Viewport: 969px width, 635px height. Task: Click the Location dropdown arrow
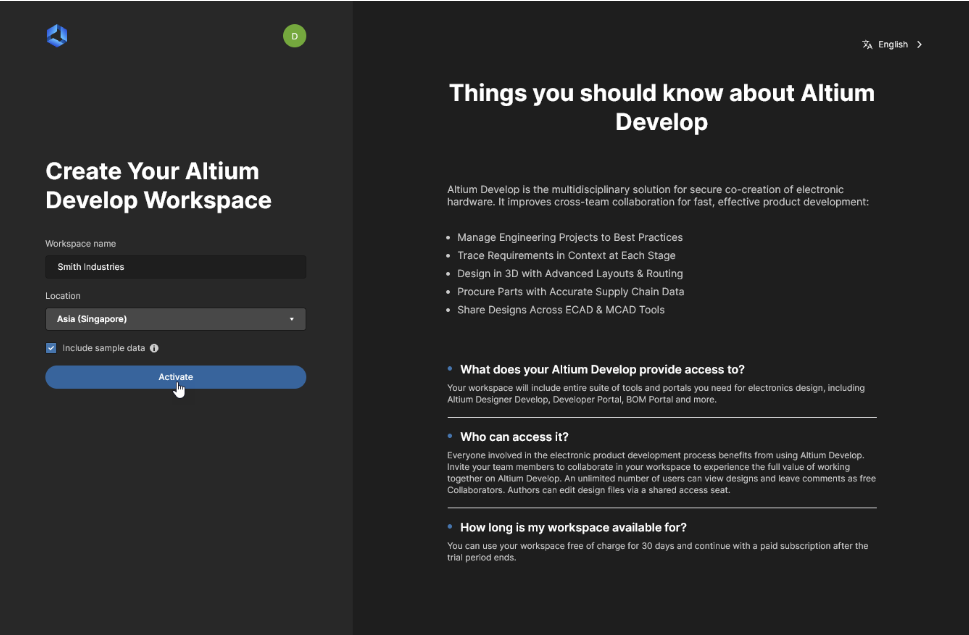292,319
